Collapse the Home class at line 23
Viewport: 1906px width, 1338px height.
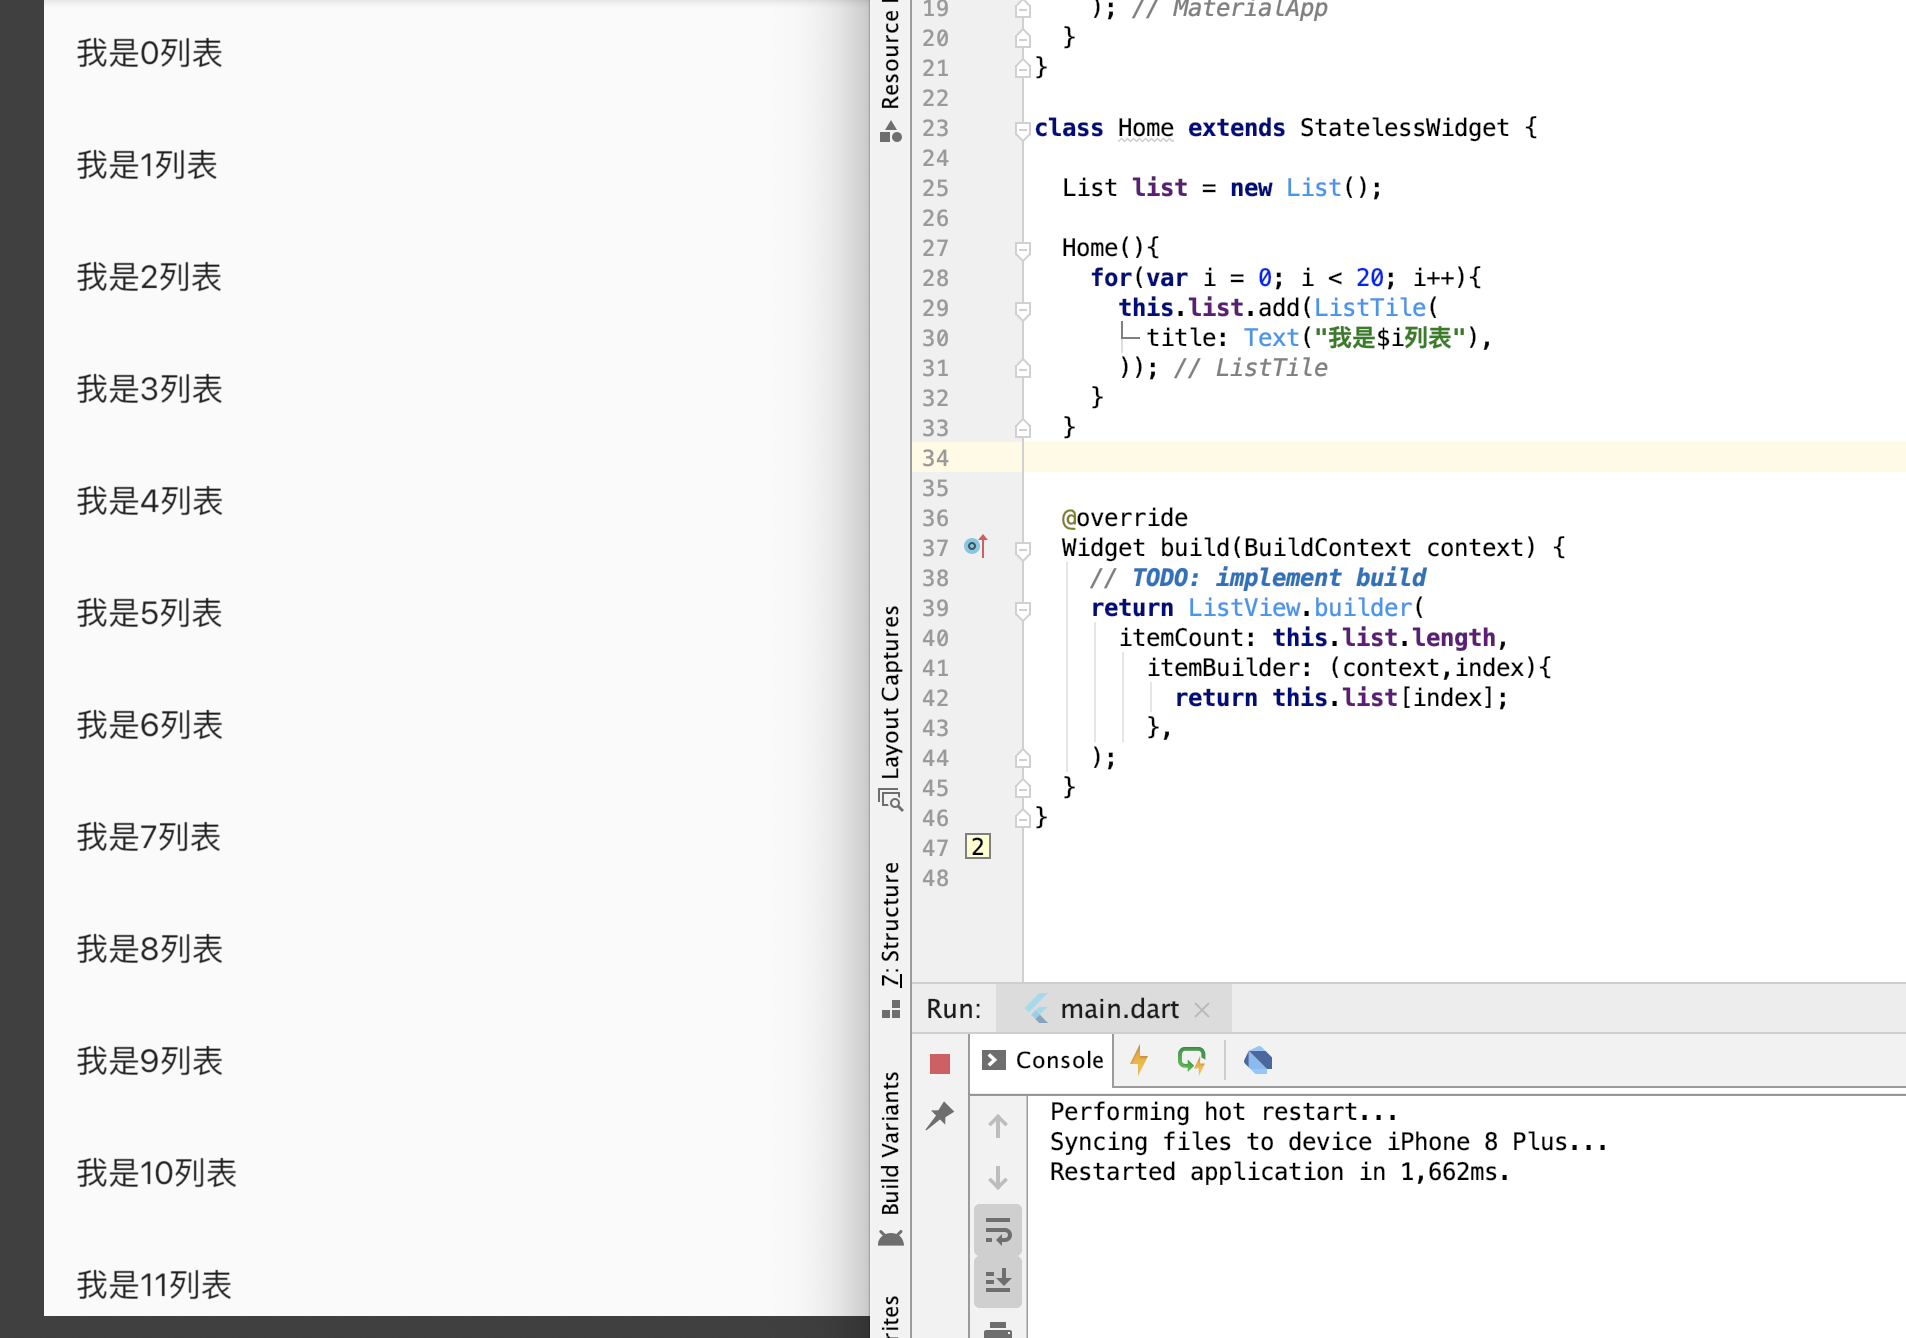coord(1022,129)
